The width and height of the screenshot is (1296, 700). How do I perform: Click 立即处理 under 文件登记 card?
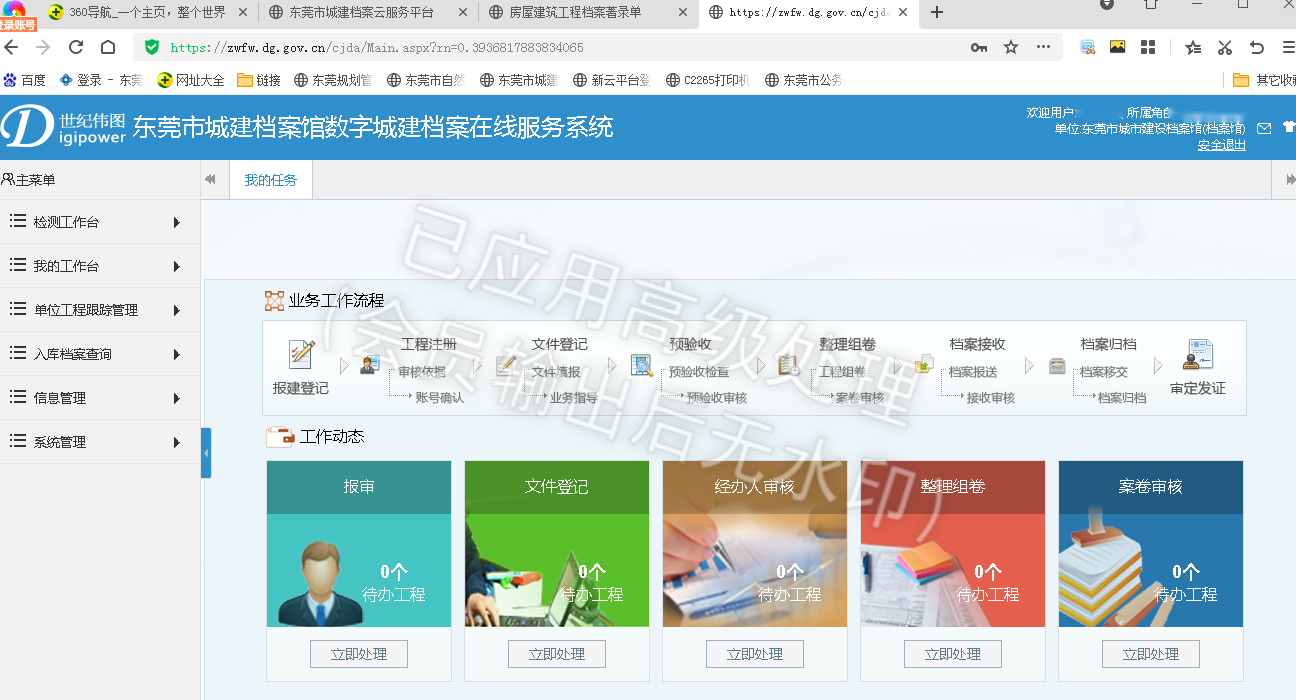pyautogui.click(x=557, y=654)
